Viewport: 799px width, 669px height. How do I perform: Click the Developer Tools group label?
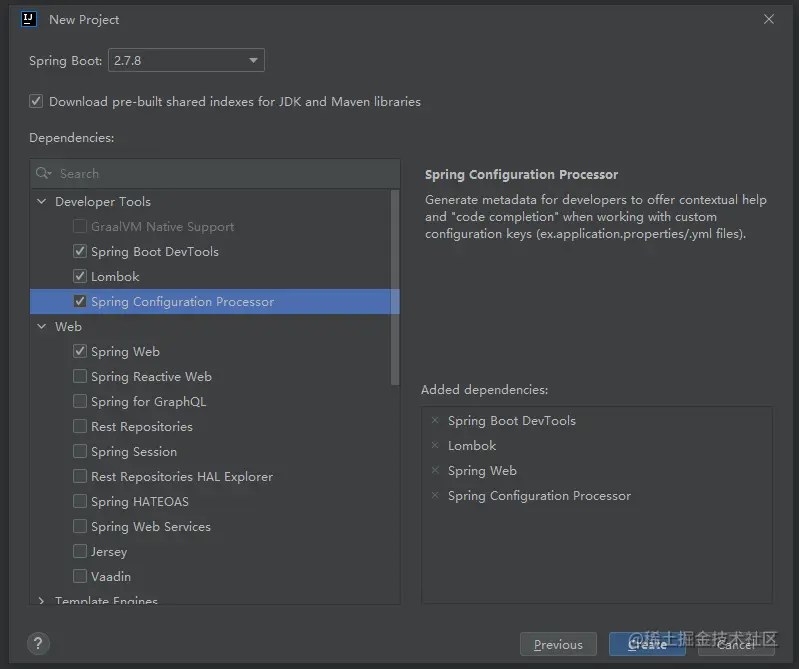pyautogui.click(x=103, y=201)
